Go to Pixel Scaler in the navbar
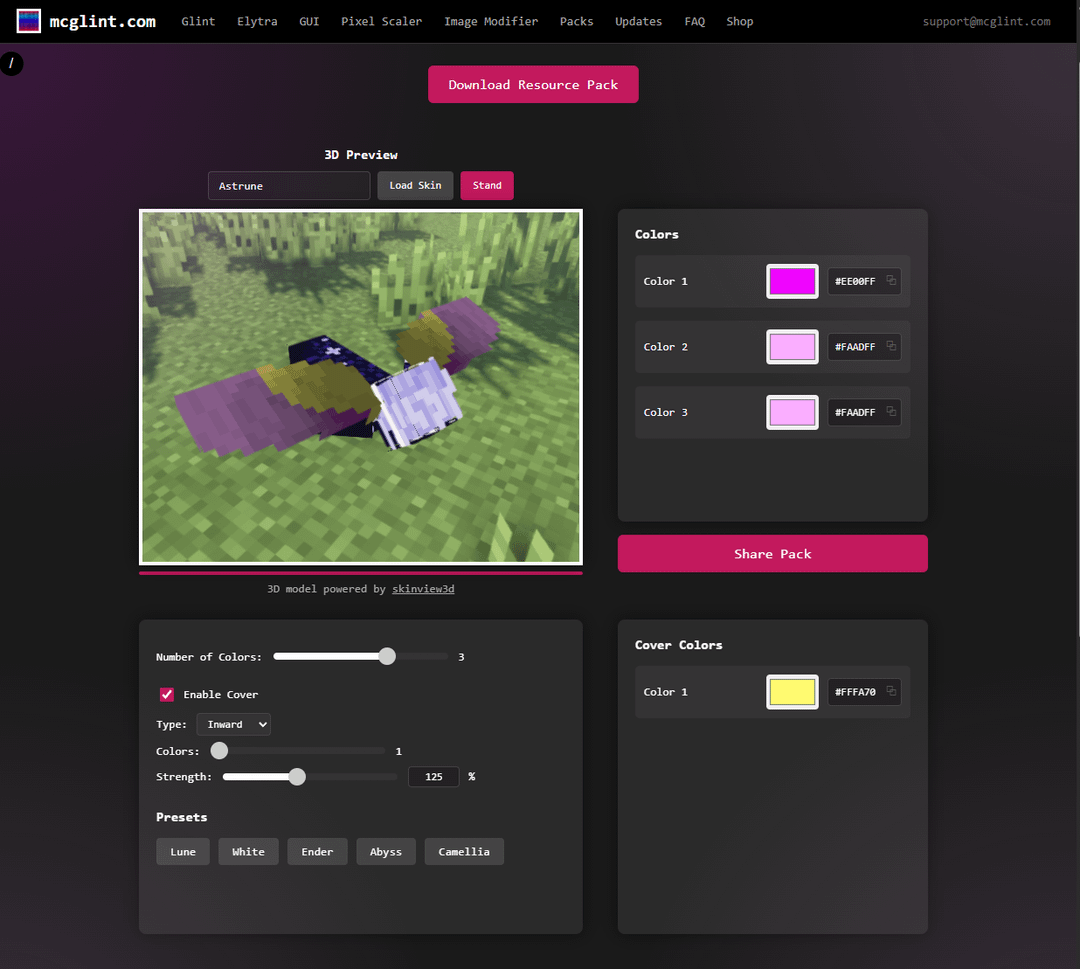The image size is (1080, 969). [381, 21]
